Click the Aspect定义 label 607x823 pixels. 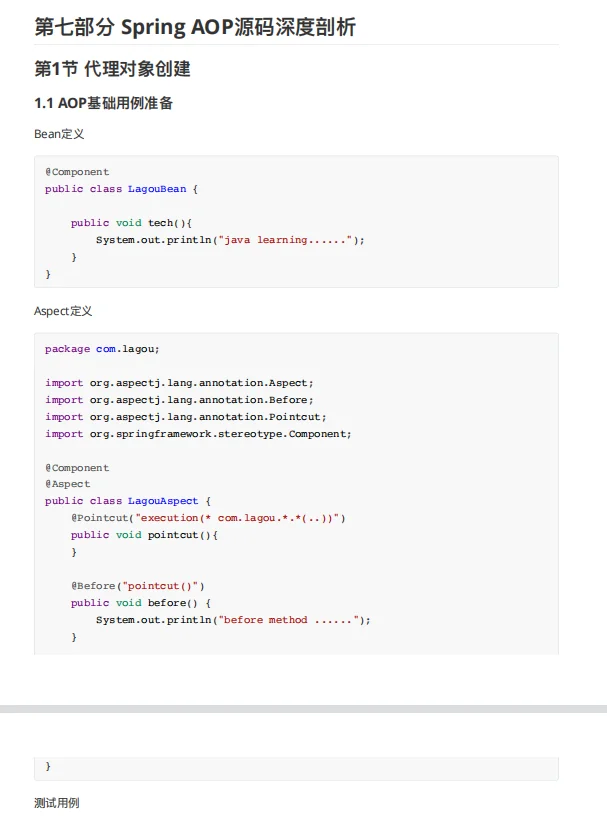63,311
